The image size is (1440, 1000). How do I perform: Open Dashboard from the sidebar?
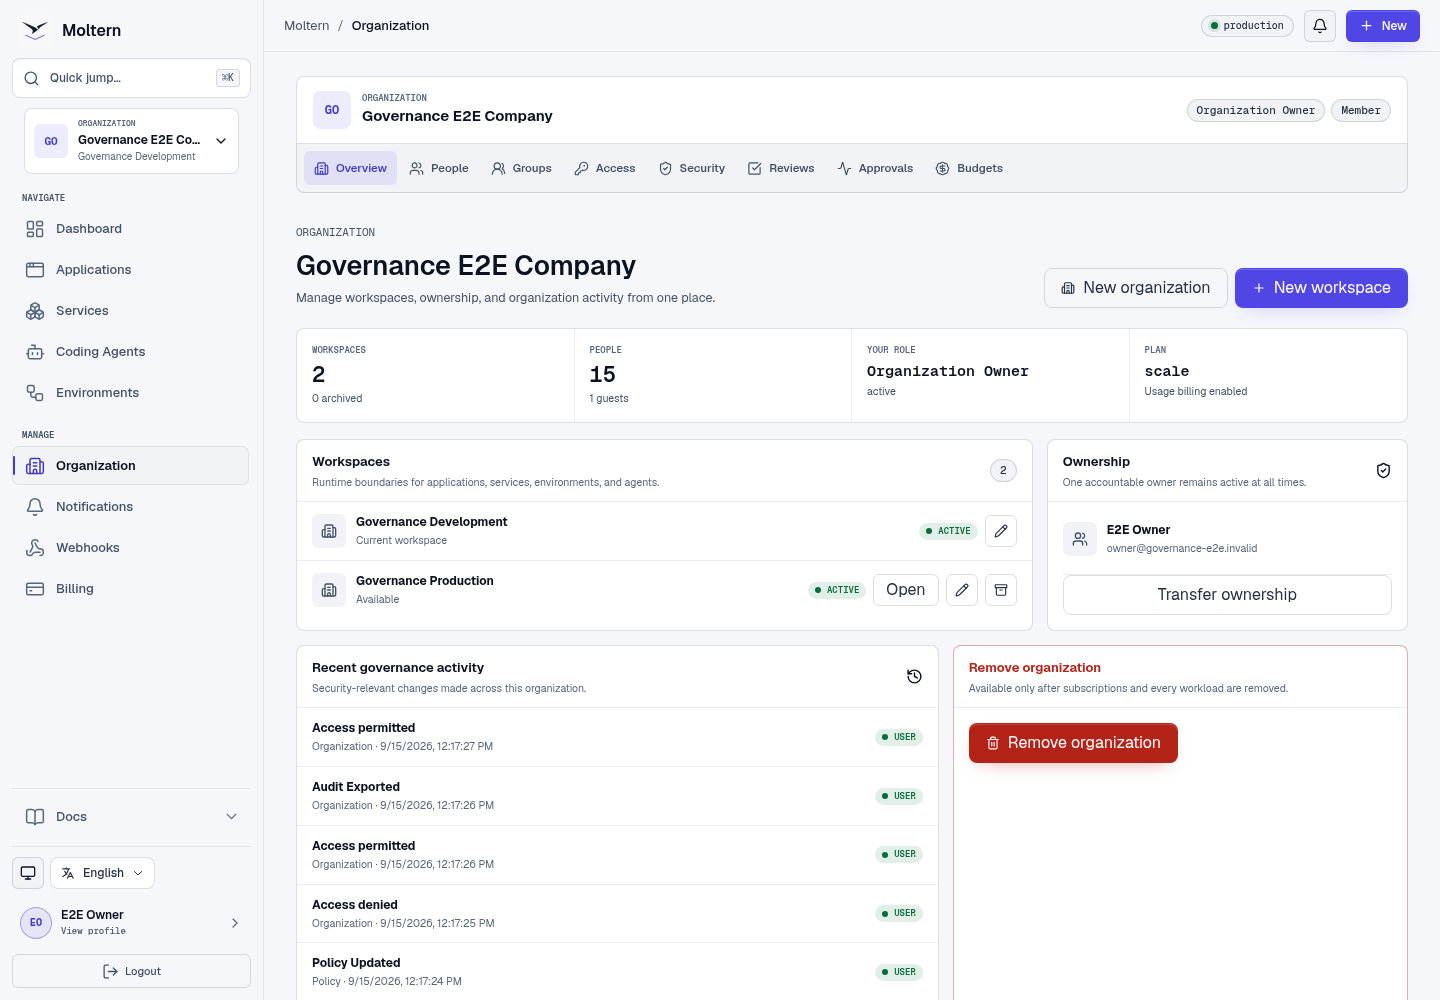[x=131, y=229]
